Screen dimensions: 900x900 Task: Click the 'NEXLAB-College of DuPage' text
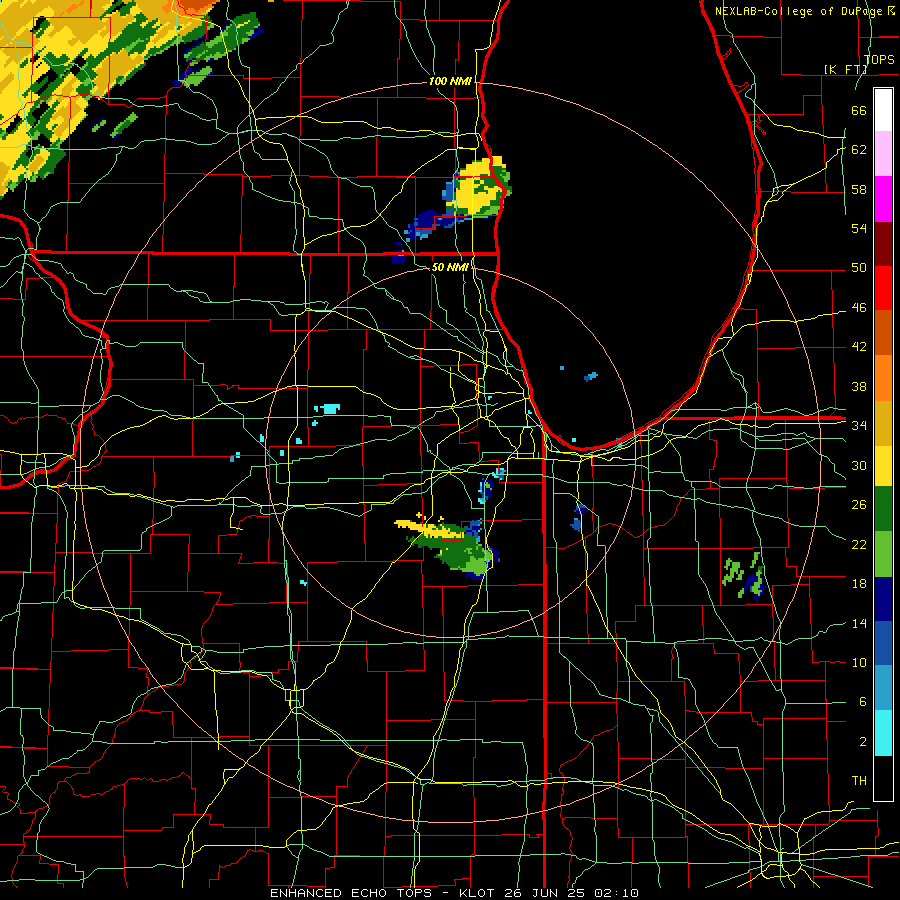(800, 11)
